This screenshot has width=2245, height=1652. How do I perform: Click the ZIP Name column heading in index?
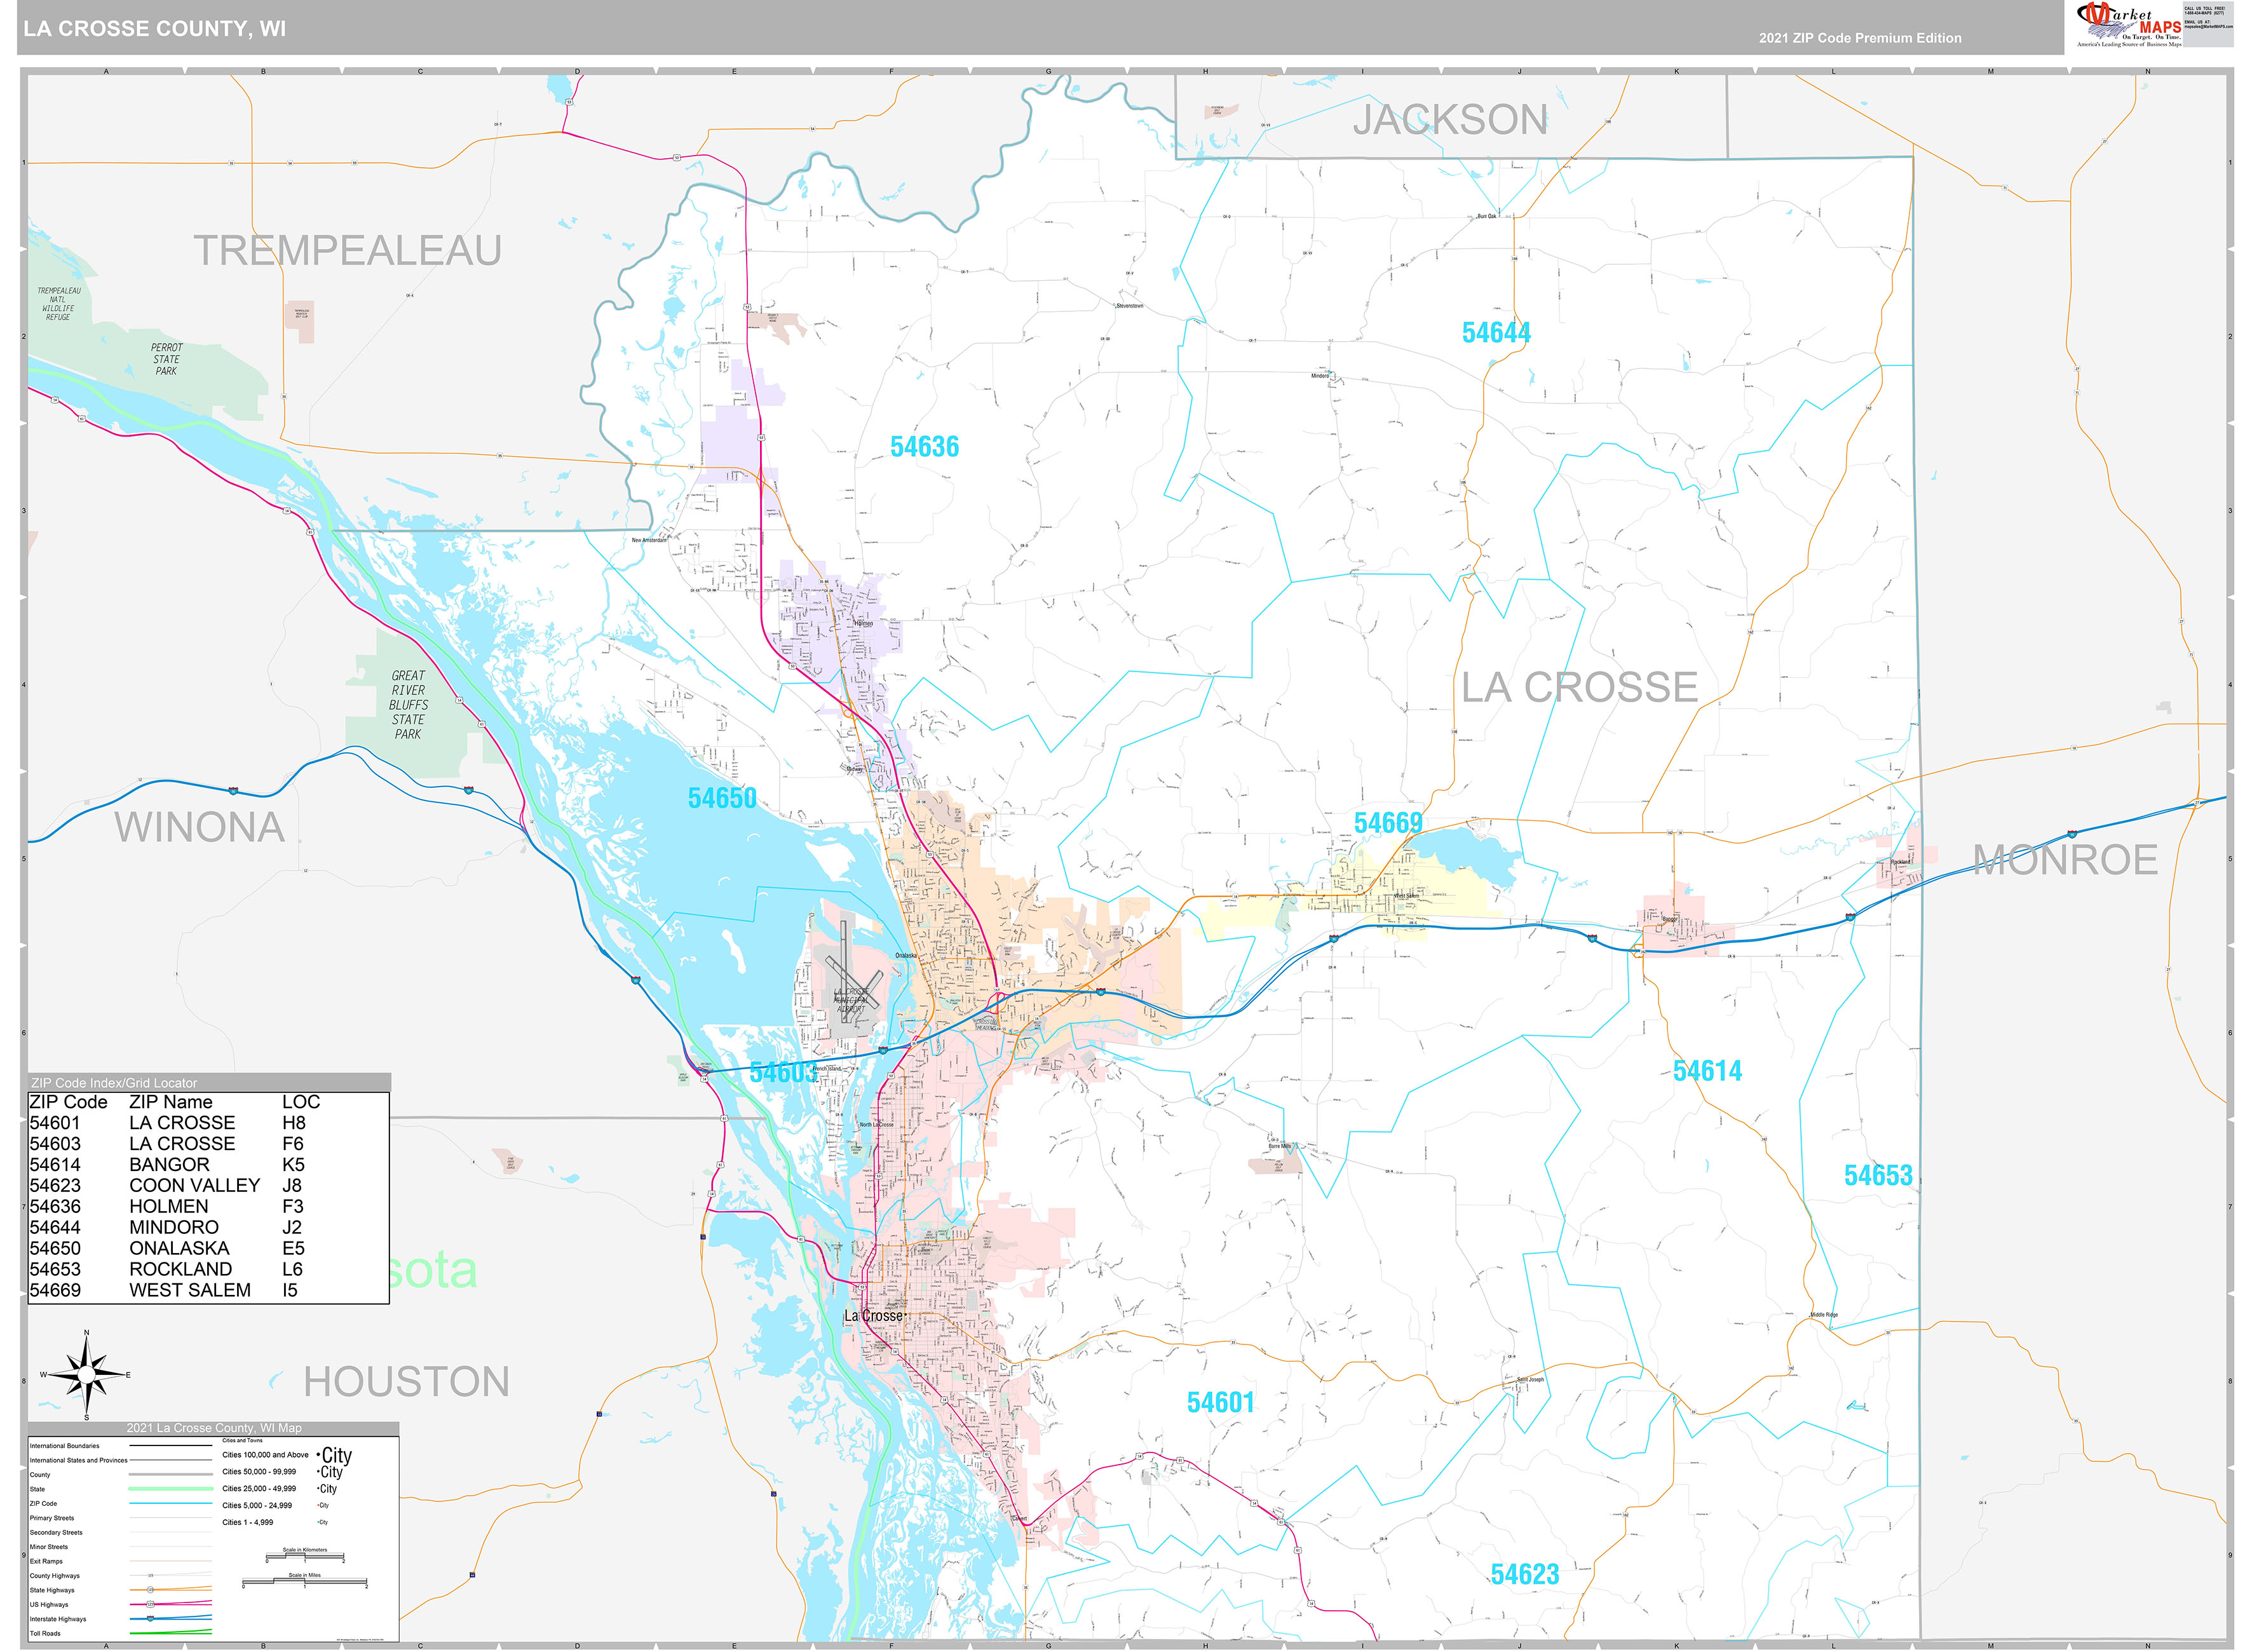[x=170, y=1102]
